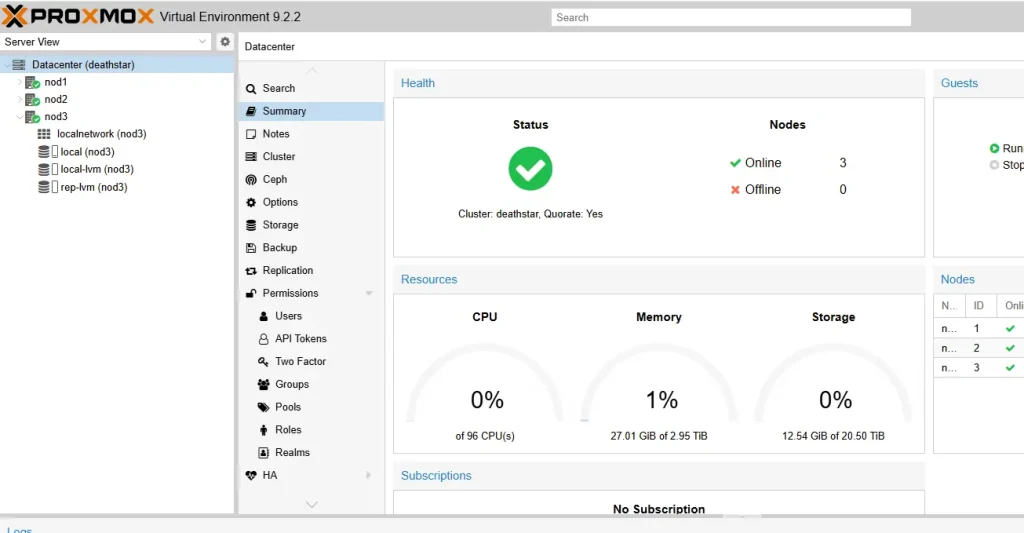Screen dimensions: 1024x533
Task: Click the Memory 1% gauge
Action: tap(660, 385)
